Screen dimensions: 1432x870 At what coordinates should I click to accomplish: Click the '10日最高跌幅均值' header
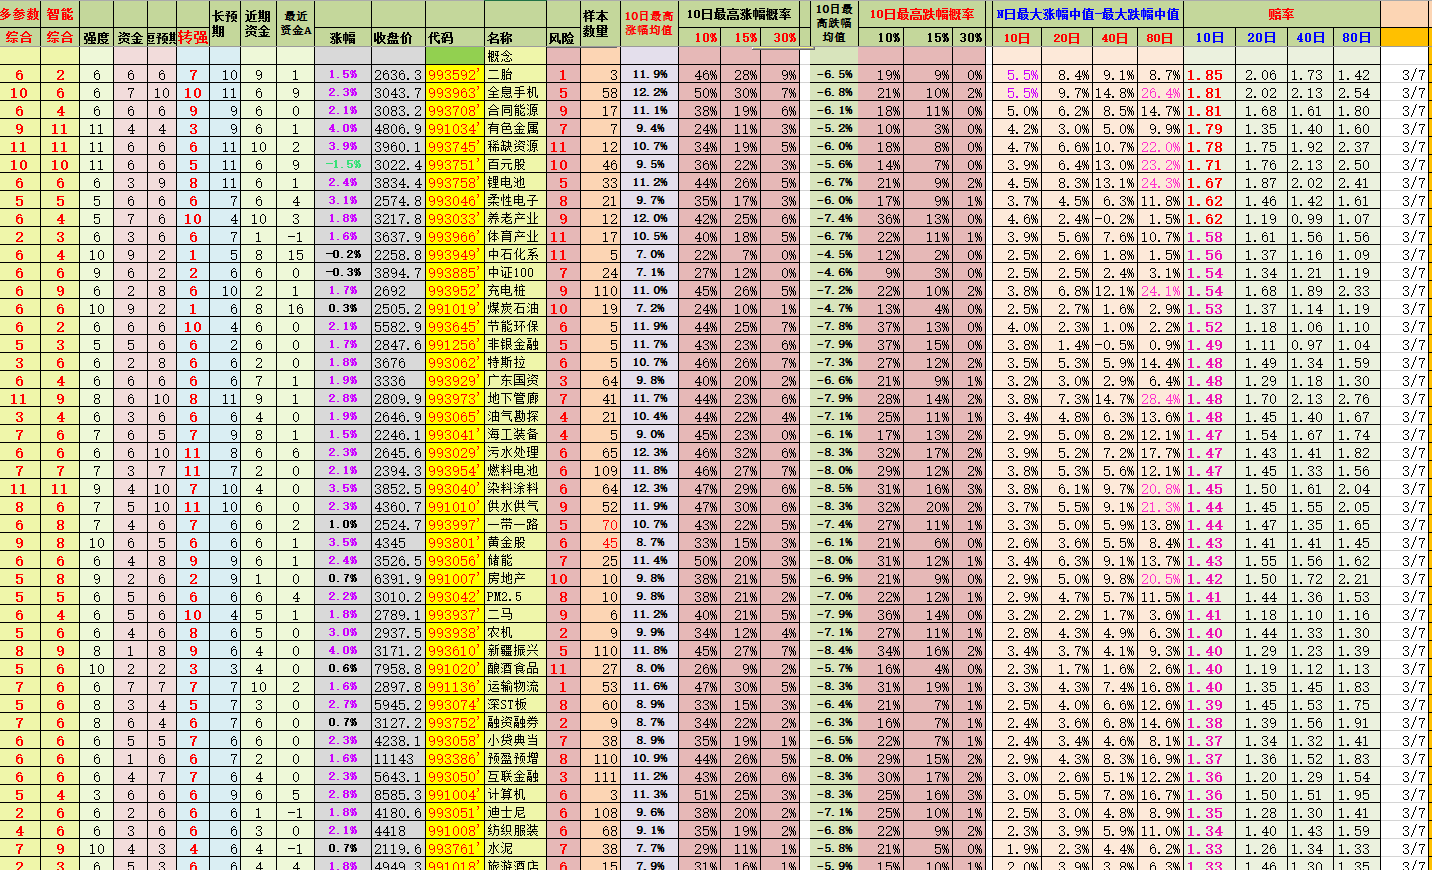click(833, 23)
